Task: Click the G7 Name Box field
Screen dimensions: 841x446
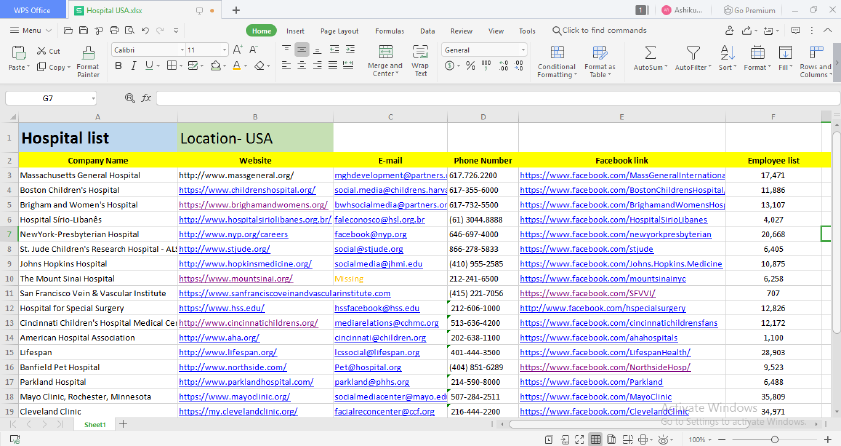Action: click(48, 98)
